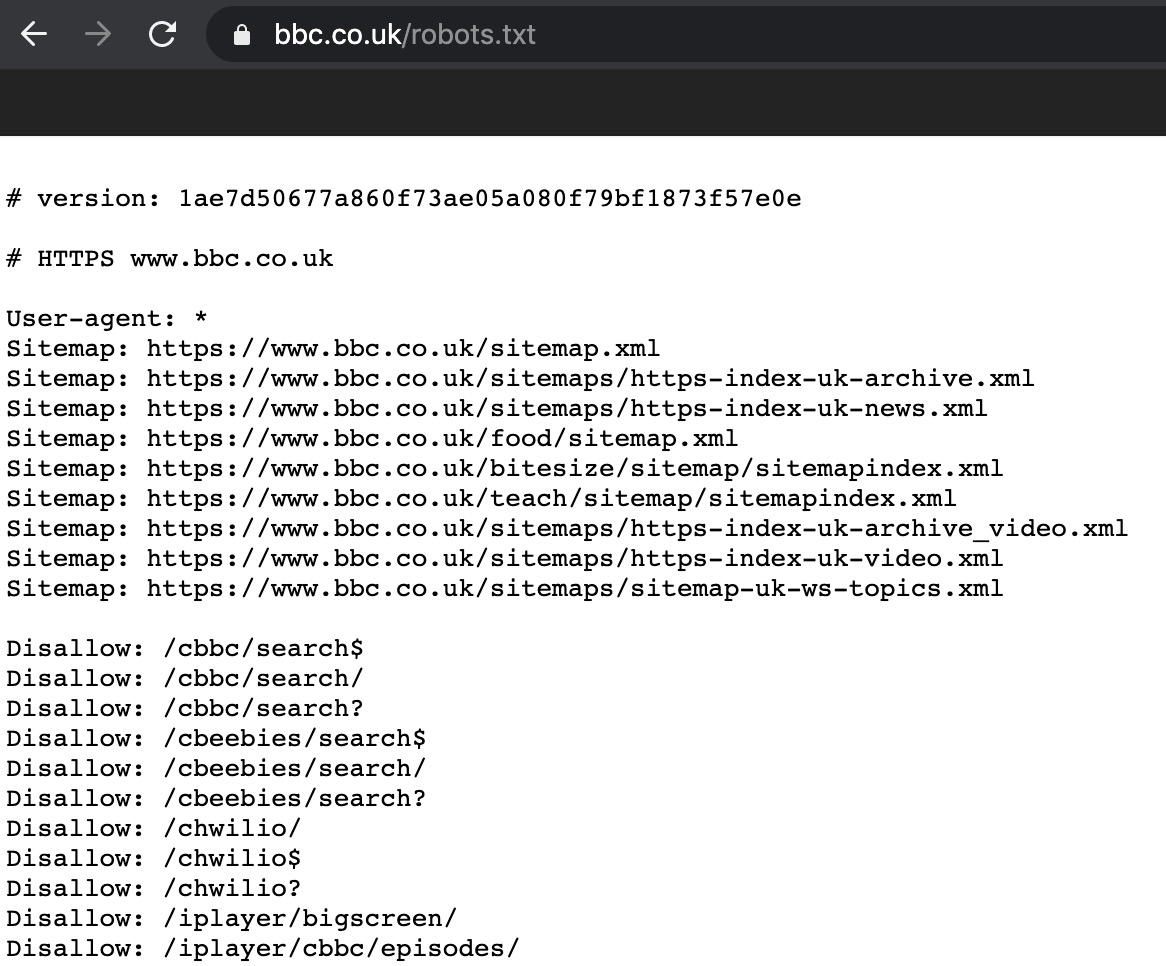Click 'Disallow: /cbeebies/search?' line
Screen dimensions: 1166x966
(x=216, y=799)
